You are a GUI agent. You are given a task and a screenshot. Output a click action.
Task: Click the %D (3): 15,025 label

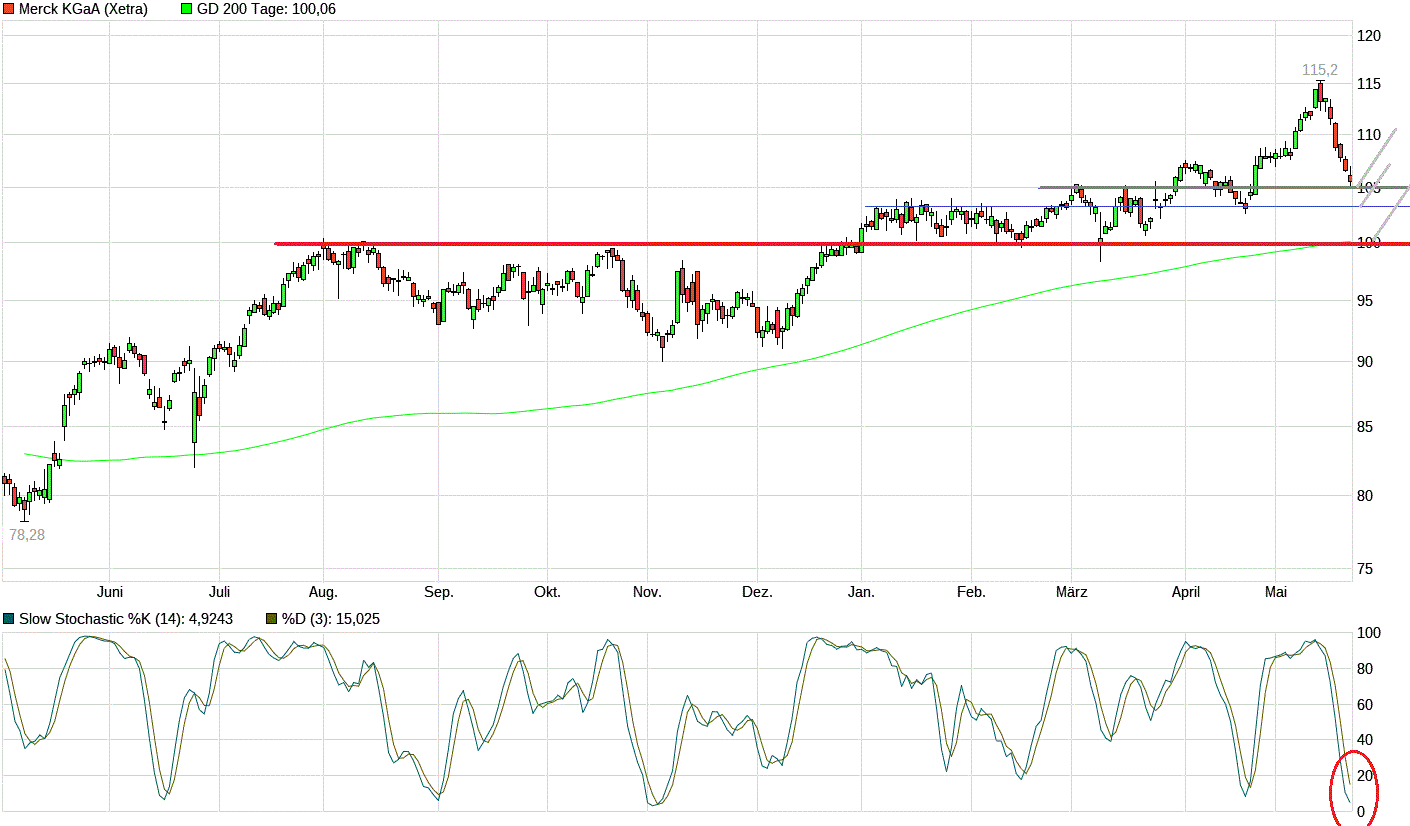tap(330, 619)
